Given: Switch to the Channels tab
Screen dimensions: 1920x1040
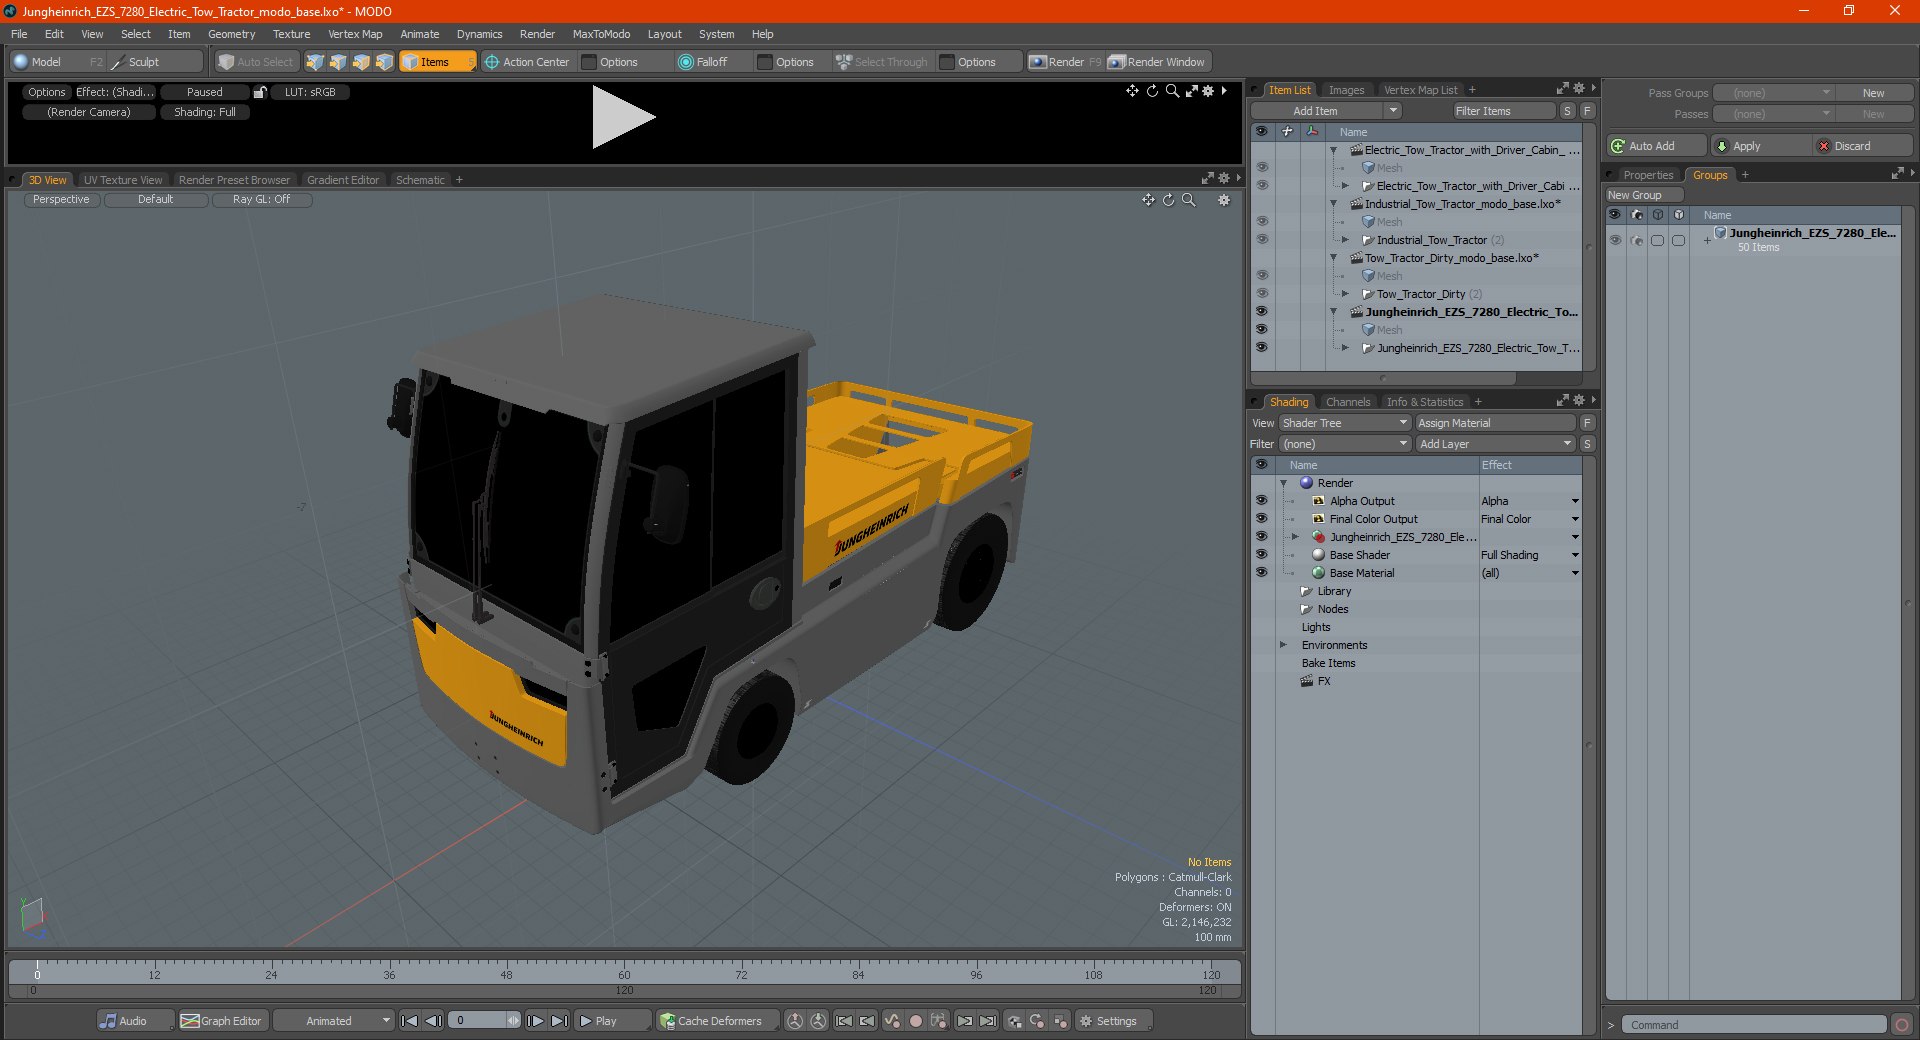Looking at the screenshot, I should click(1347, 402).
